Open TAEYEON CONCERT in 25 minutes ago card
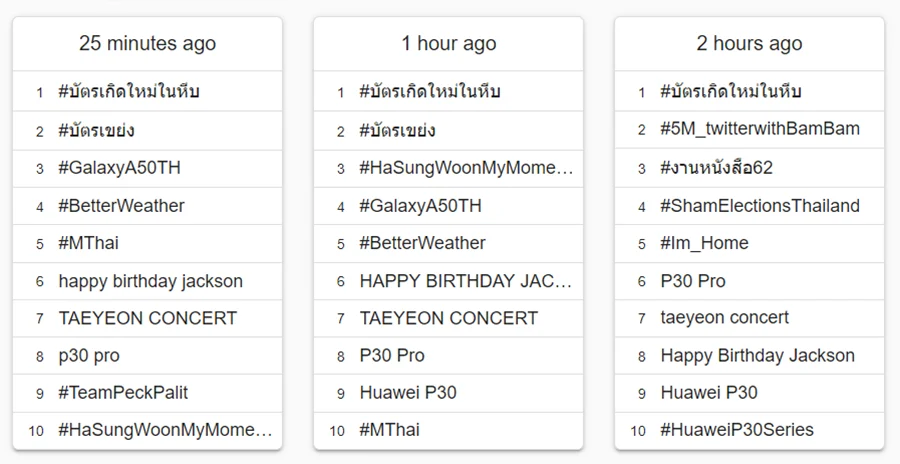 (x=148, y=318)
